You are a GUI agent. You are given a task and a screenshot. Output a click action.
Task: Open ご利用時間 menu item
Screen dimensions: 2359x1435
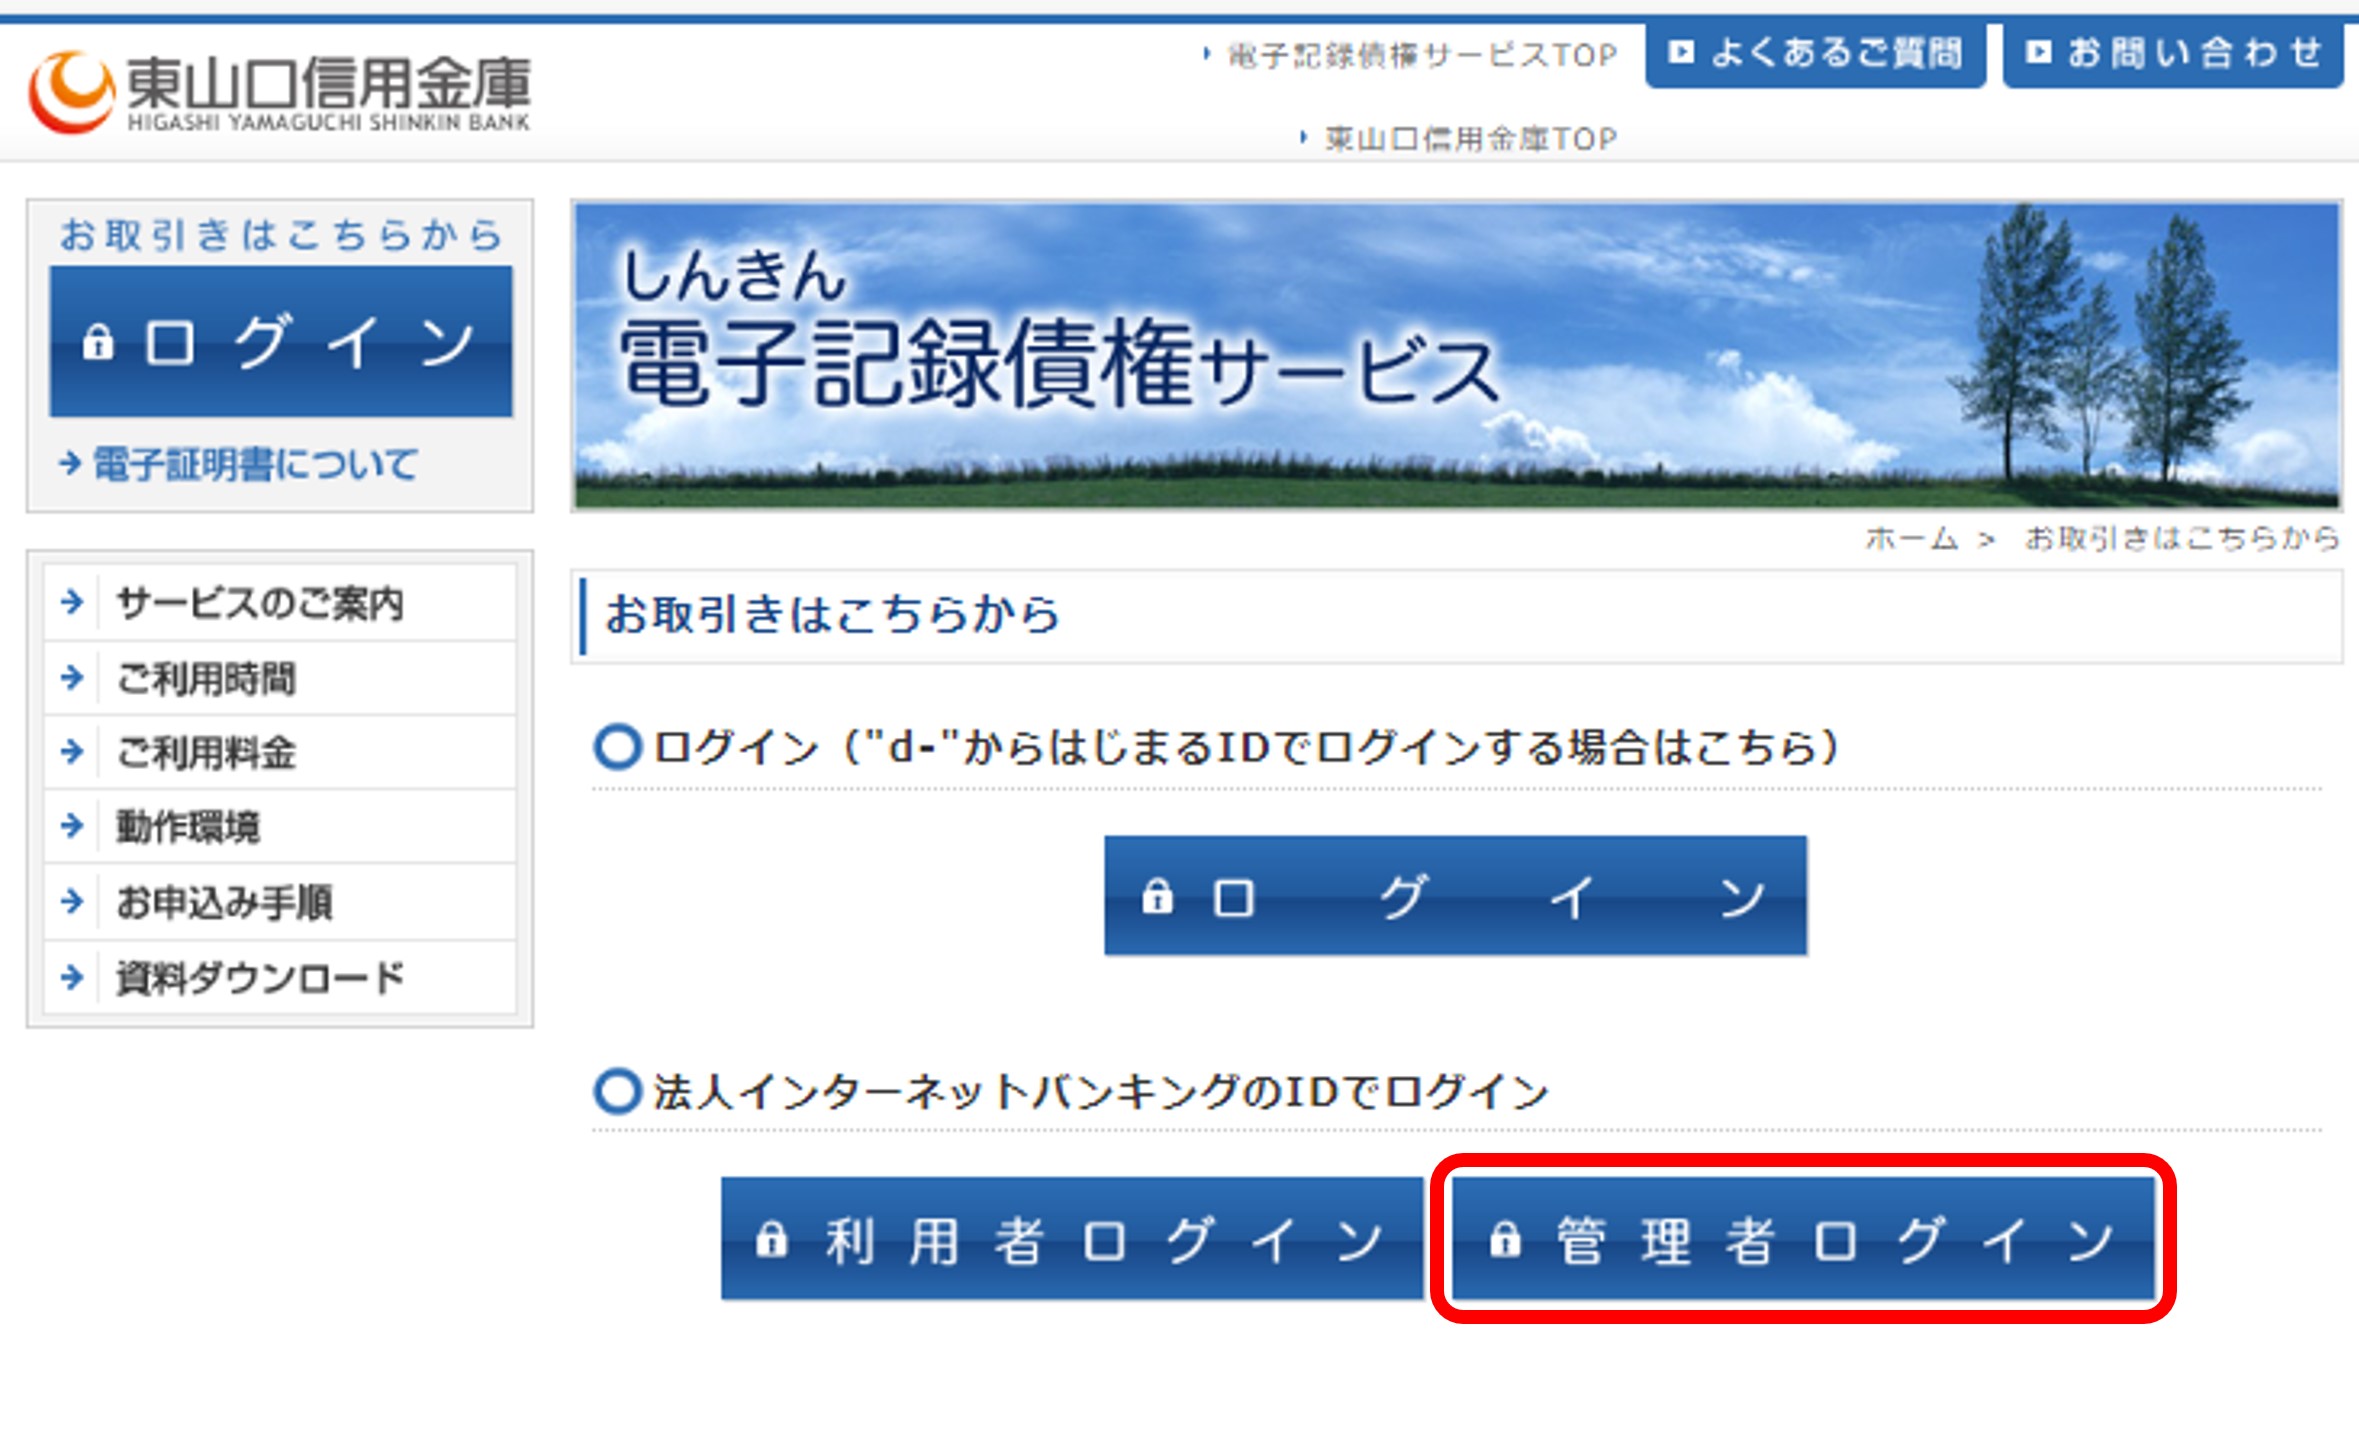206,679
